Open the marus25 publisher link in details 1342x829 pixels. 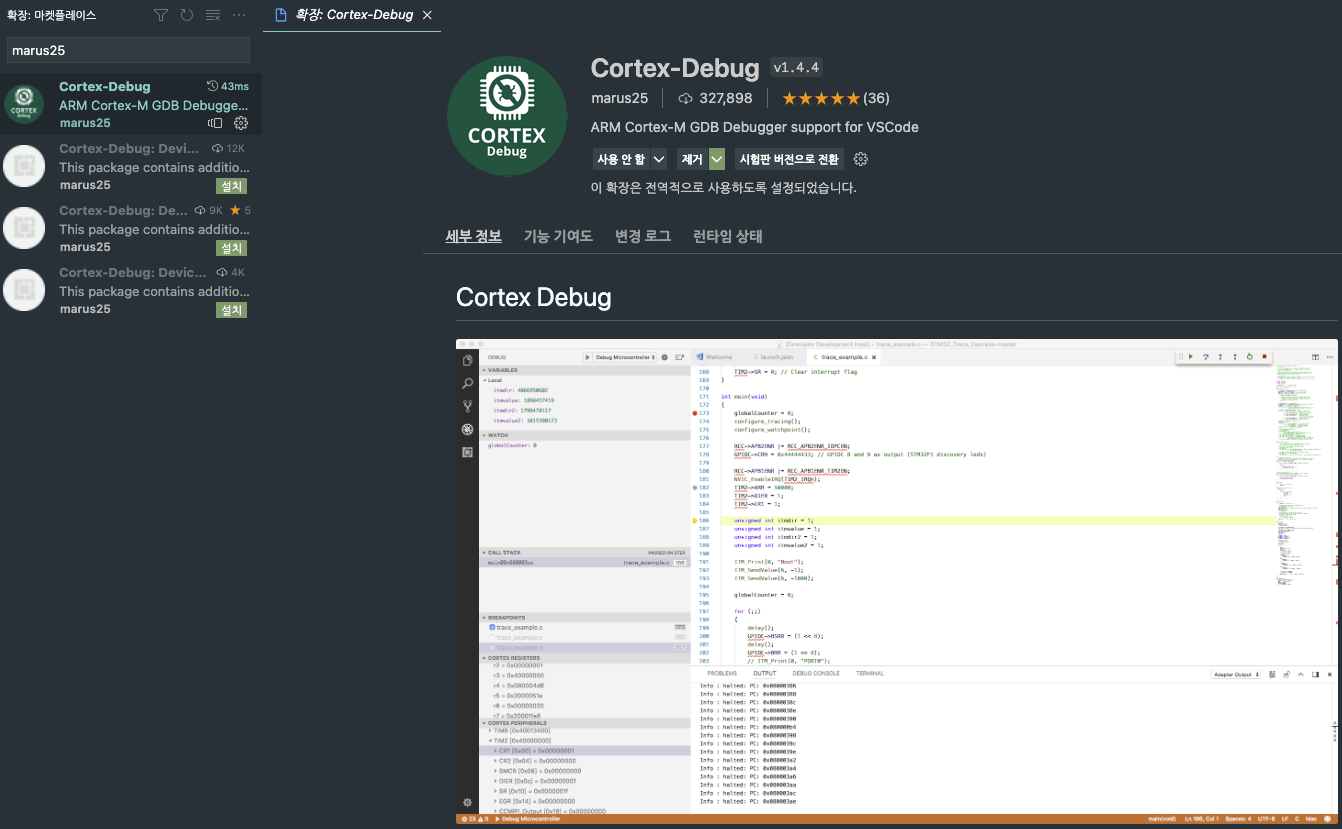click(x=620, y=98)
